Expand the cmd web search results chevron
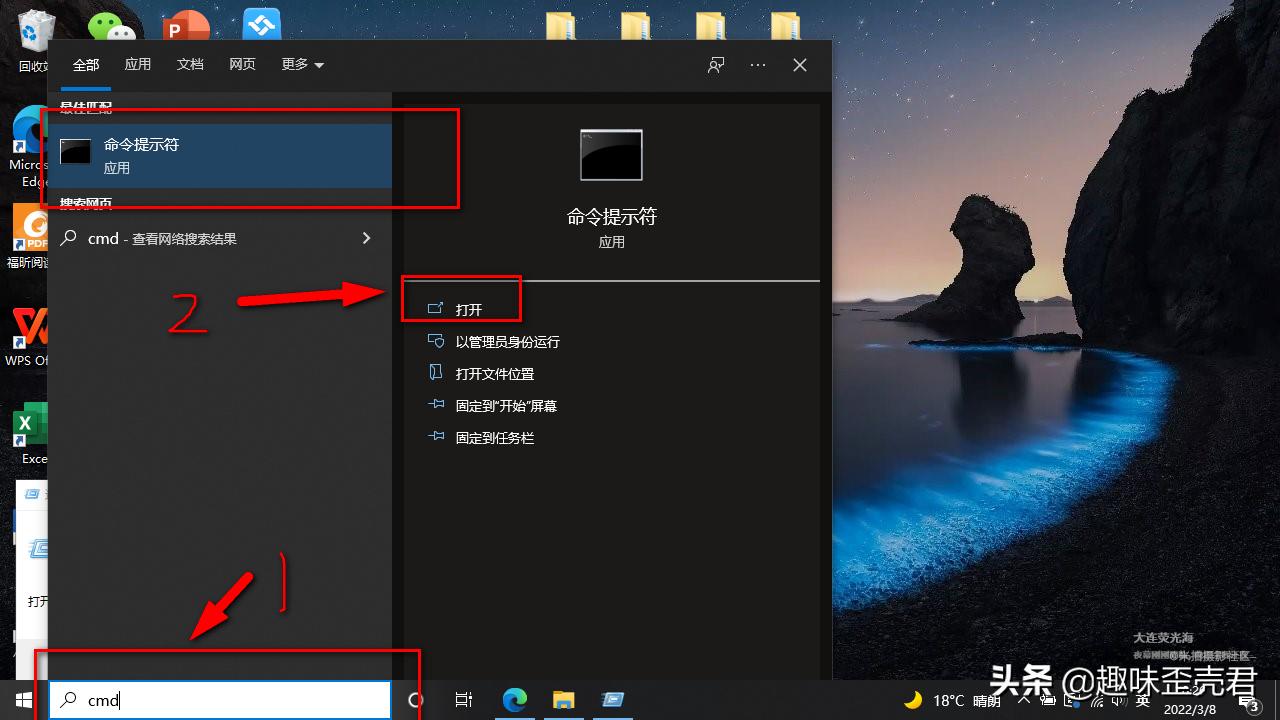Image resolution: width=1280 pixels, height=720 pixels. click(366, 238)
